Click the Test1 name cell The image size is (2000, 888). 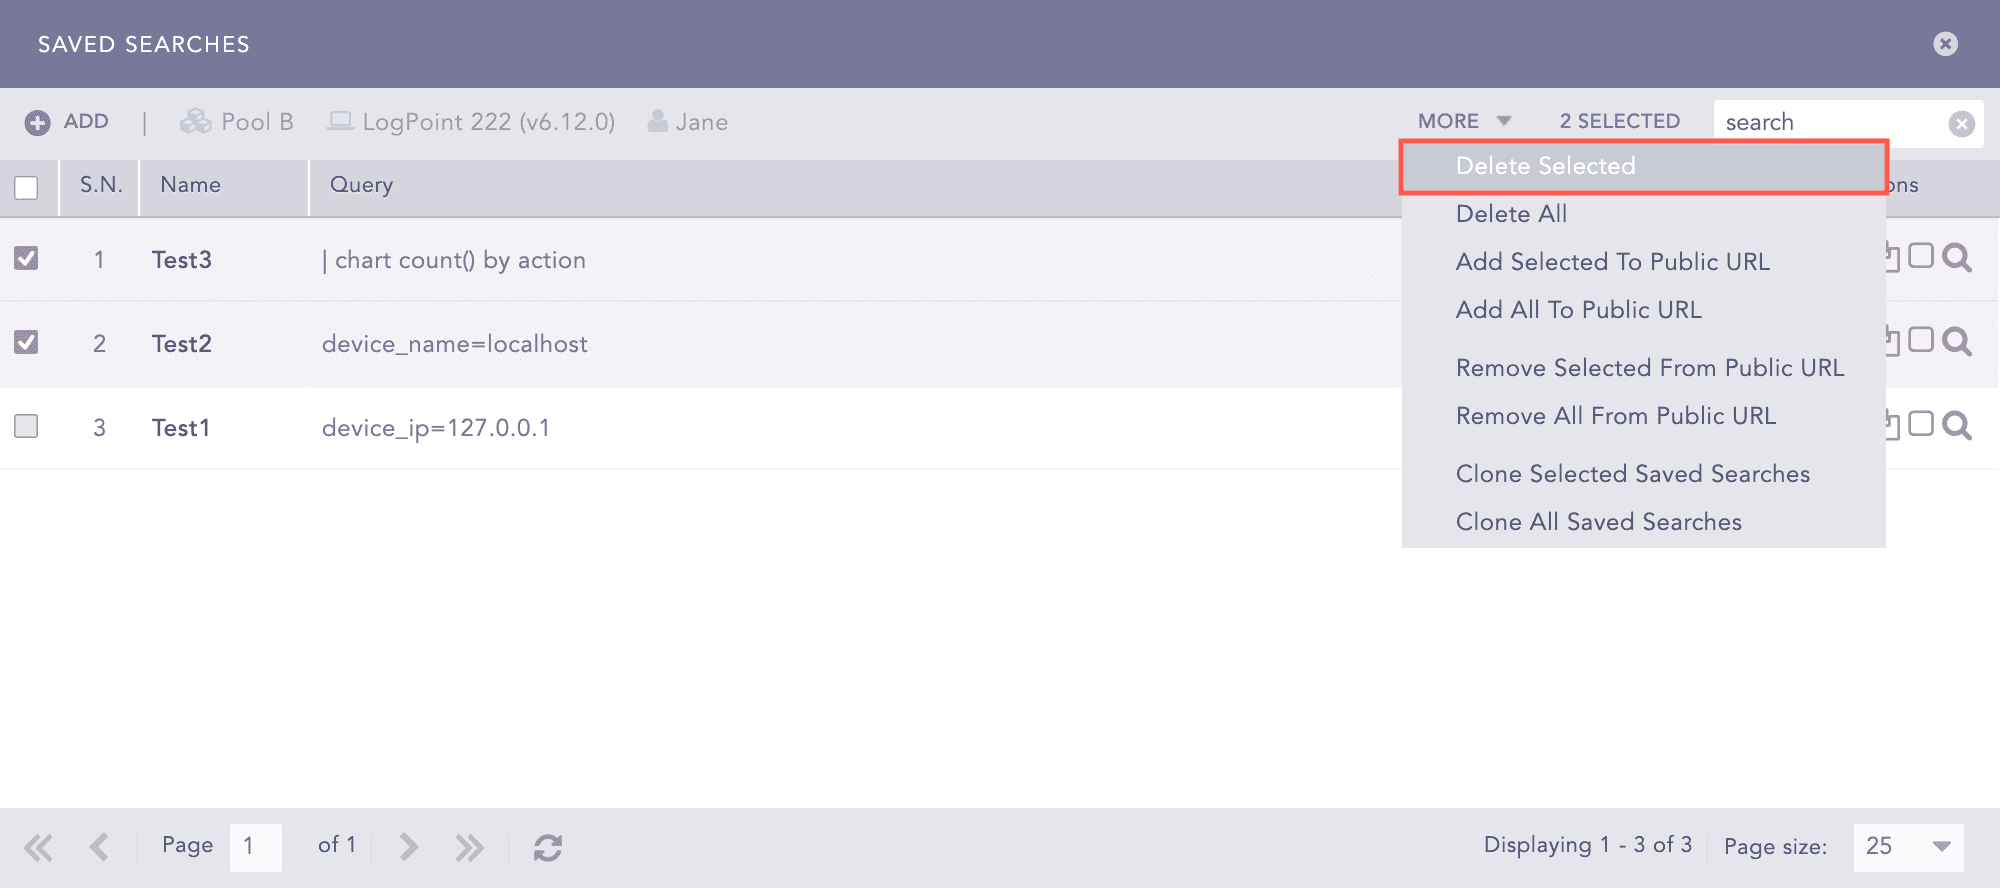pos(181,428)
